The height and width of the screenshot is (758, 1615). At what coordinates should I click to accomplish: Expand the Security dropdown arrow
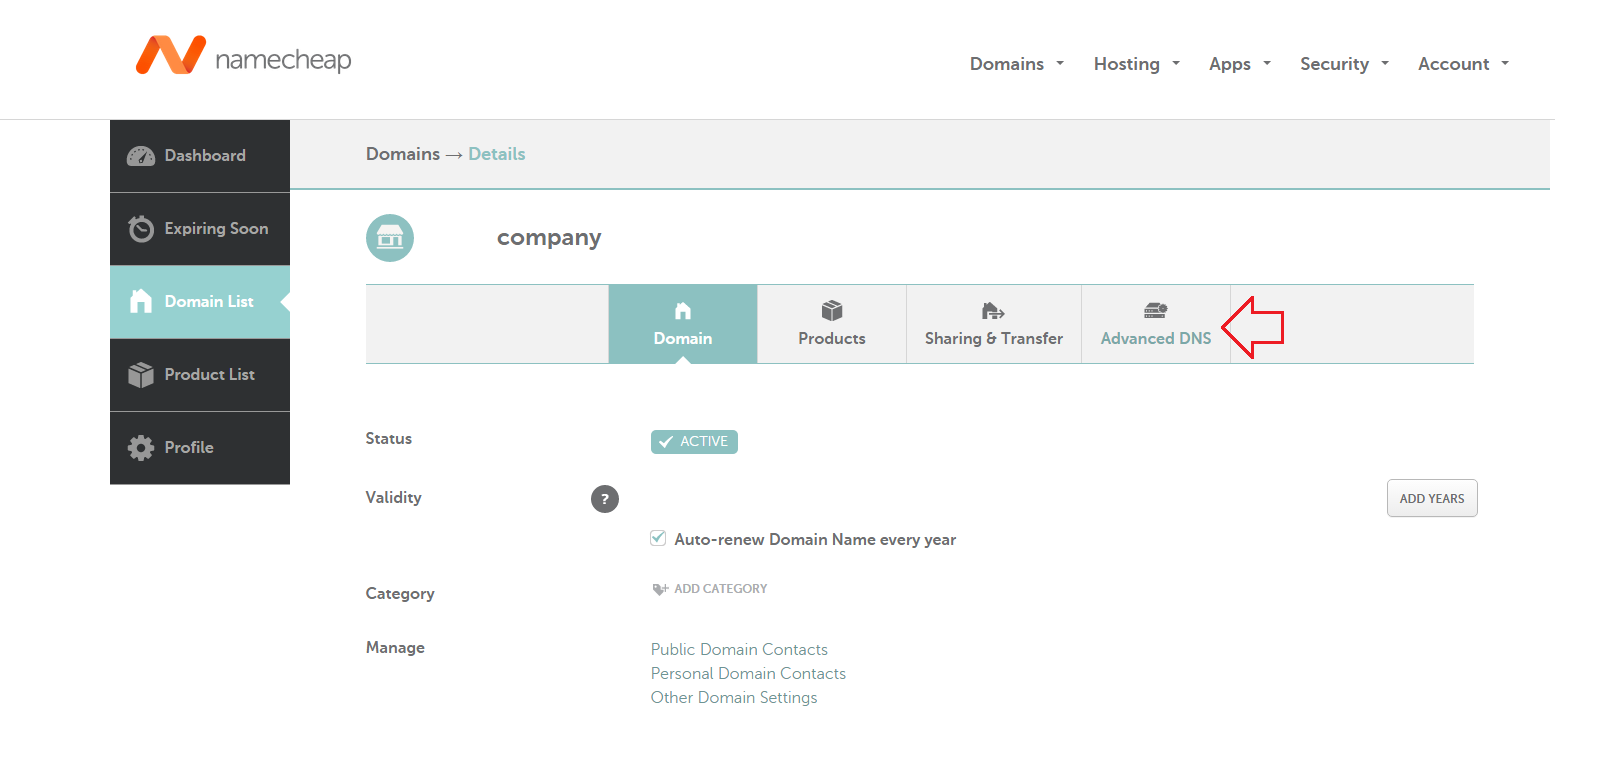pos(1385,63)
